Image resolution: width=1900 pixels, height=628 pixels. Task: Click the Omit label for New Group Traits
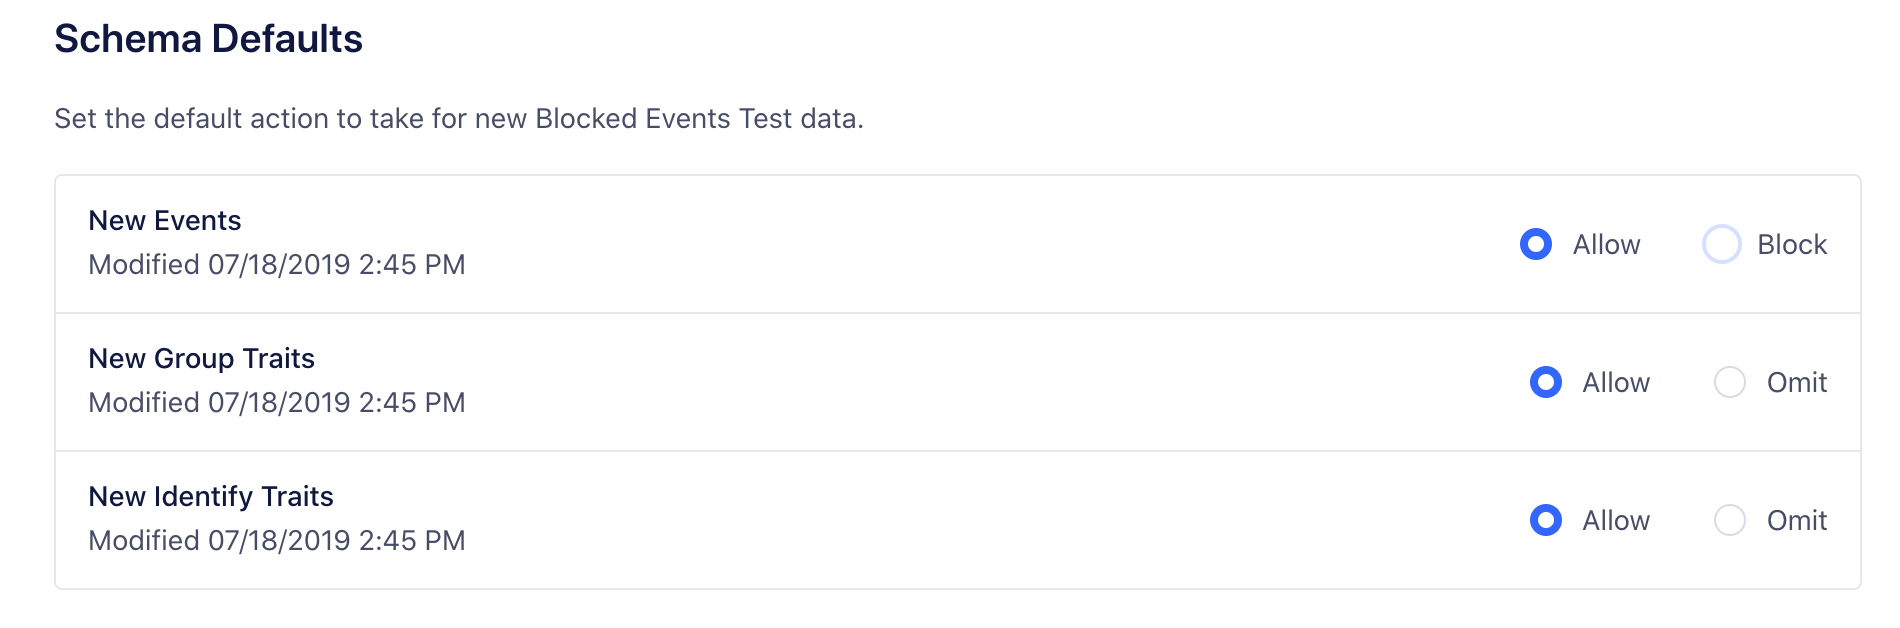(x=1797, y=382)
